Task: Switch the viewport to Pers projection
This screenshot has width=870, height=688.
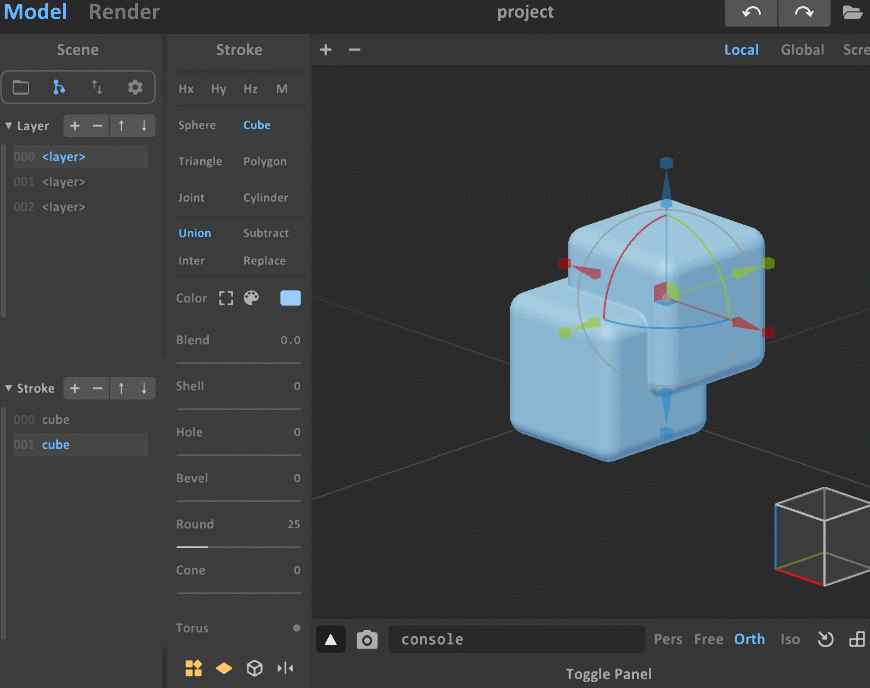Action: tap(668, 640)
